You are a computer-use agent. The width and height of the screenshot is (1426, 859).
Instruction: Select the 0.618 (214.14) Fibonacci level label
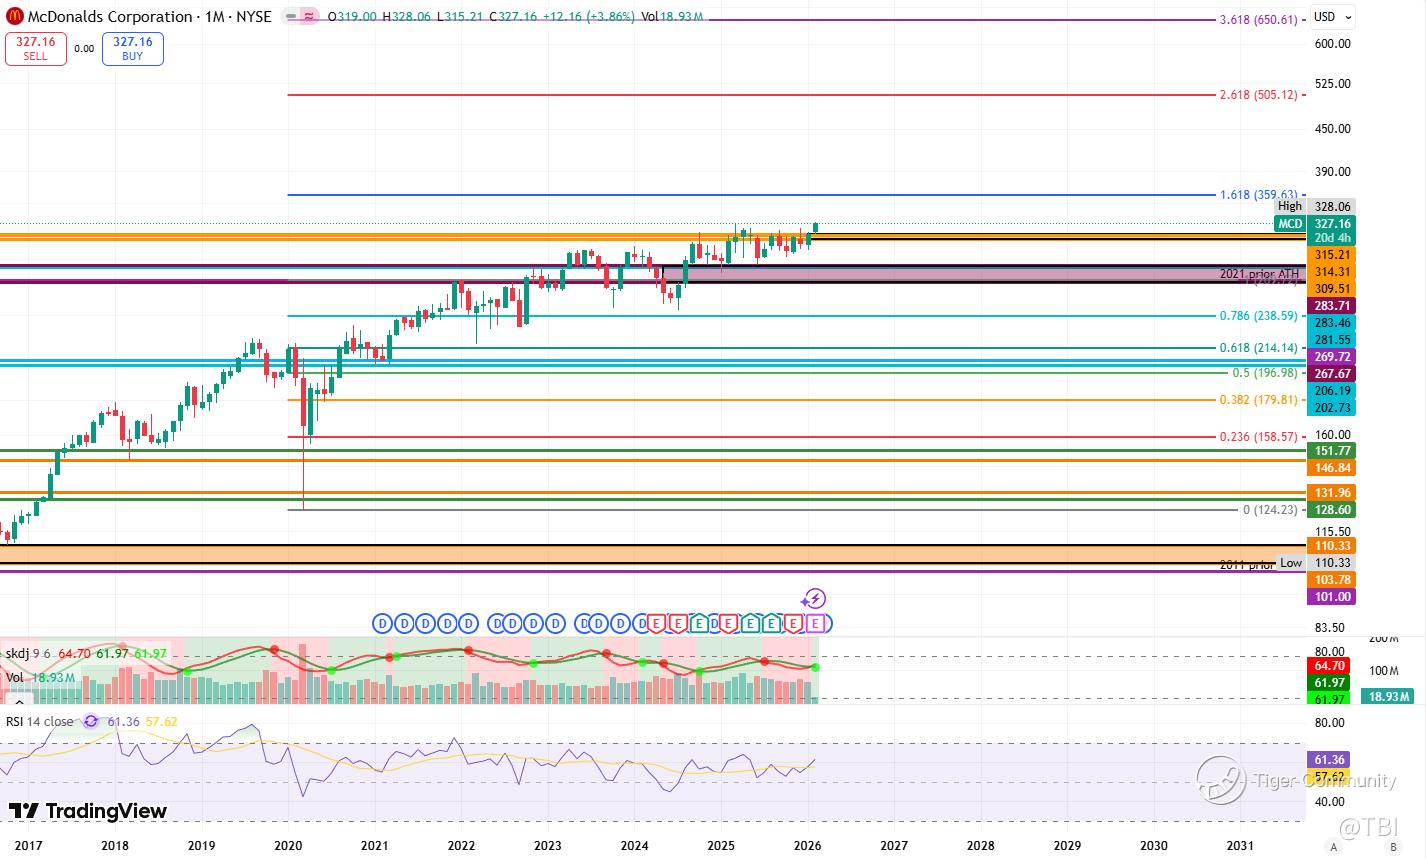tap(1258, 348)
